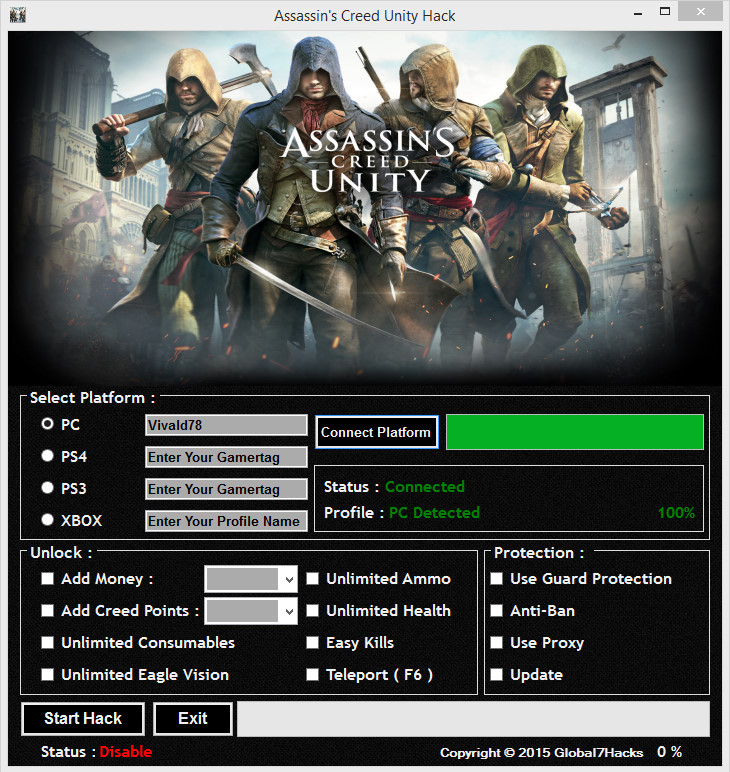730x772 pixels.
Task: Click the Protection group label
Action: click(539, 552)
